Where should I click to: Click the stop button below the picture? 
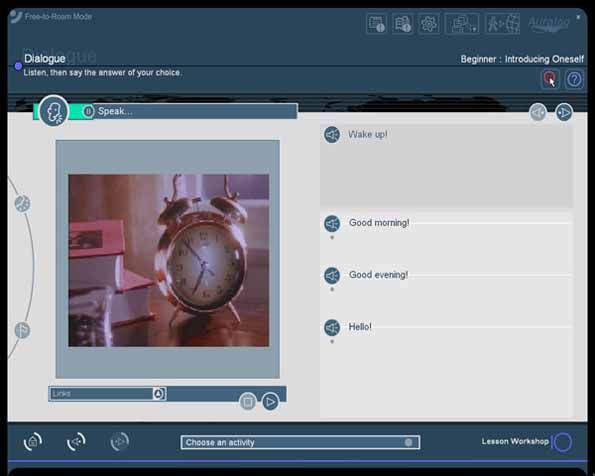coord(248,402)
